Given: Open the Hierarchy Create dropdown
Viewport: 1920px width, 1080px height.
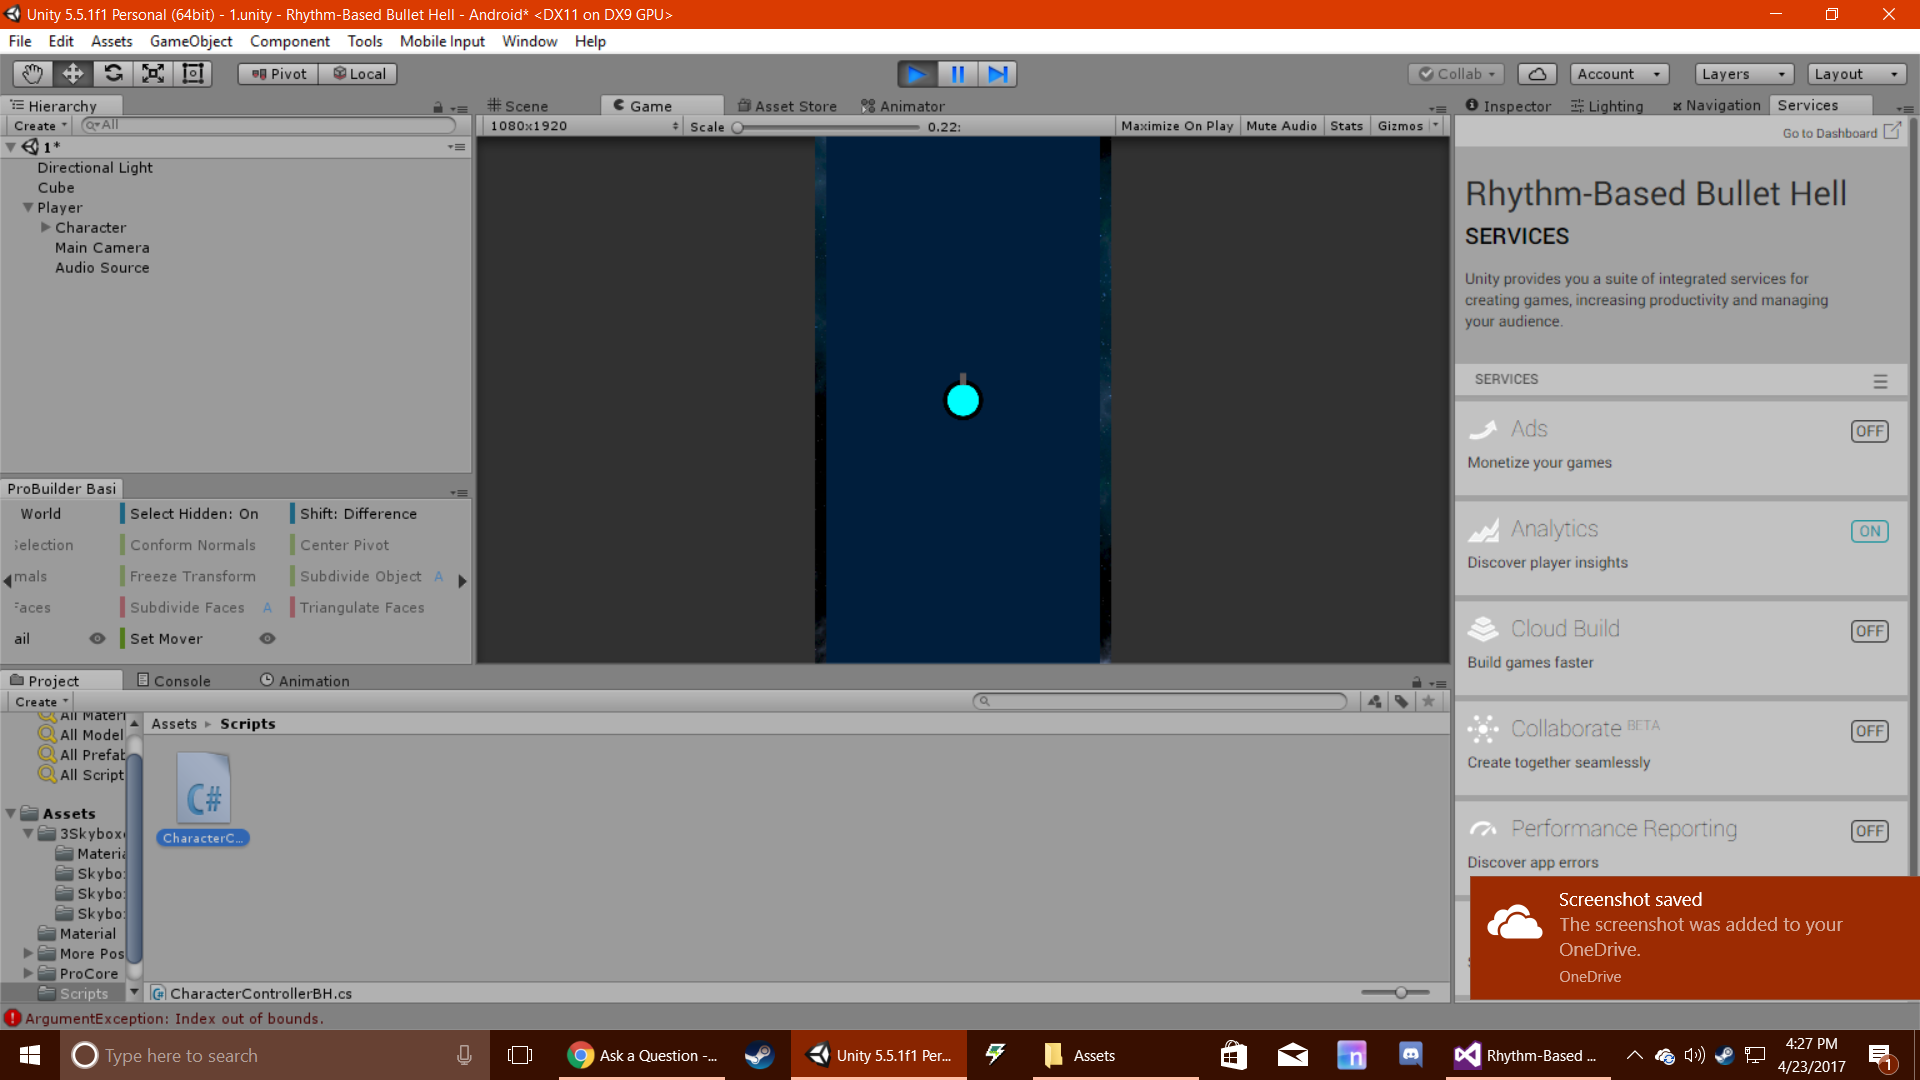Looking at the screenshot, I should 40,126.
